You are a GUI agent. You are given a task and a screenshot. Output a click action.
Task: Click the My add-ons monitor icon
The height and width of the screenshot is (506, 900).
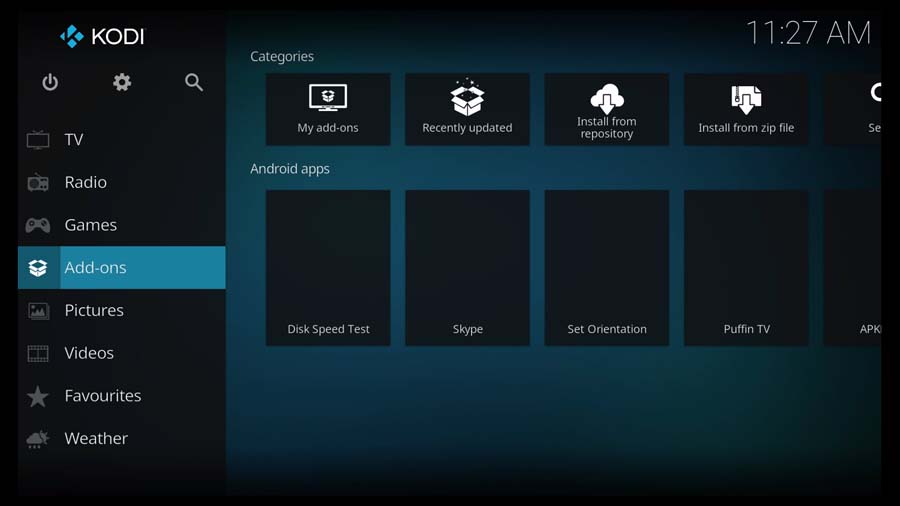[328, 98]
